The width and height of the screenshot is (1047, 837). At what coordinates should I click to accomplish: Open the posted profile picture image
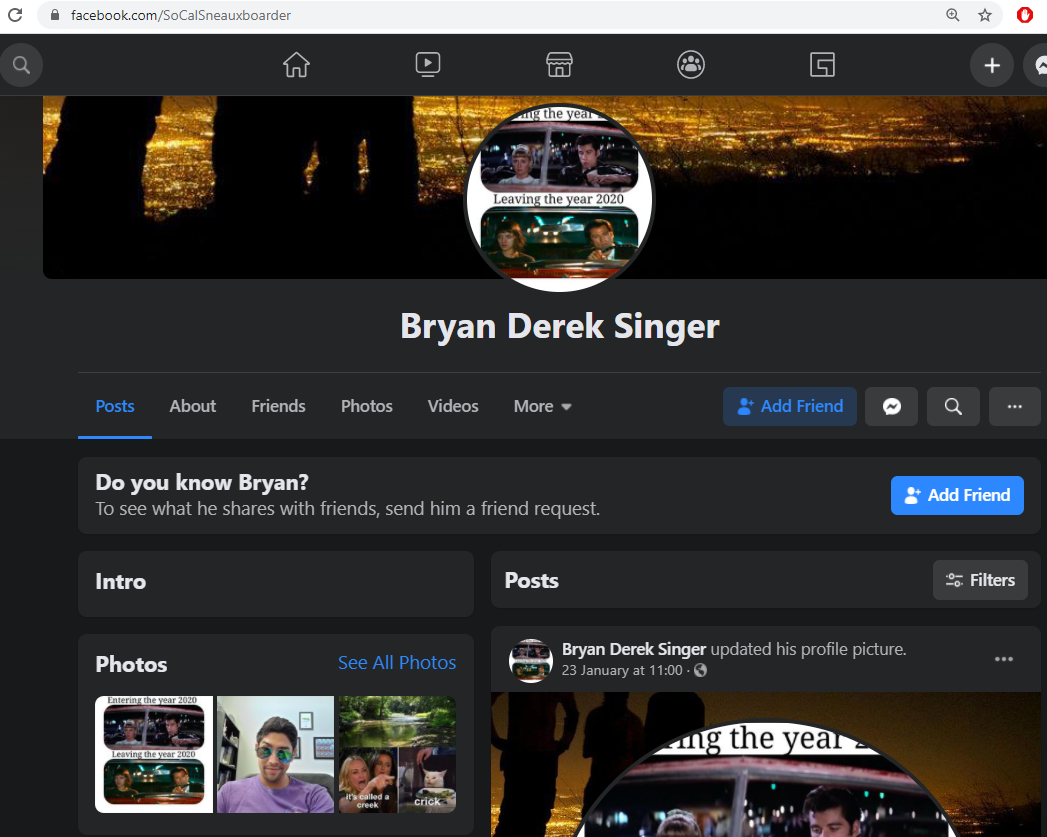(x=766, y=765)
